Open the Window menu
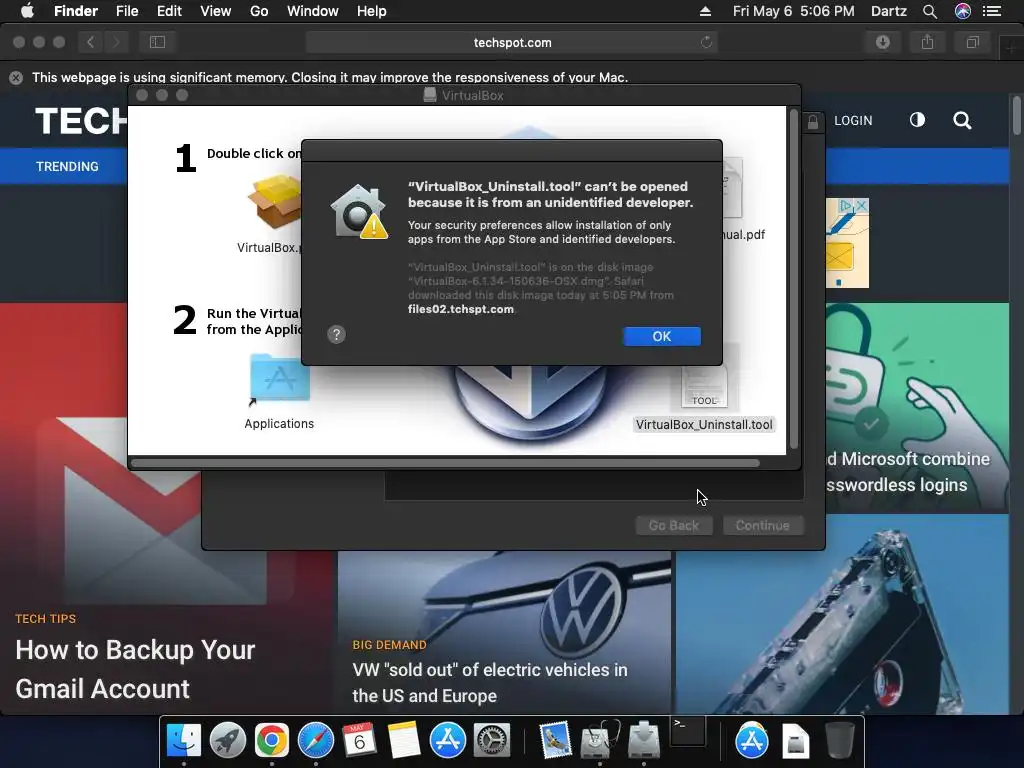The height and width of the screenshot is (768, 1024). point(313,11)
